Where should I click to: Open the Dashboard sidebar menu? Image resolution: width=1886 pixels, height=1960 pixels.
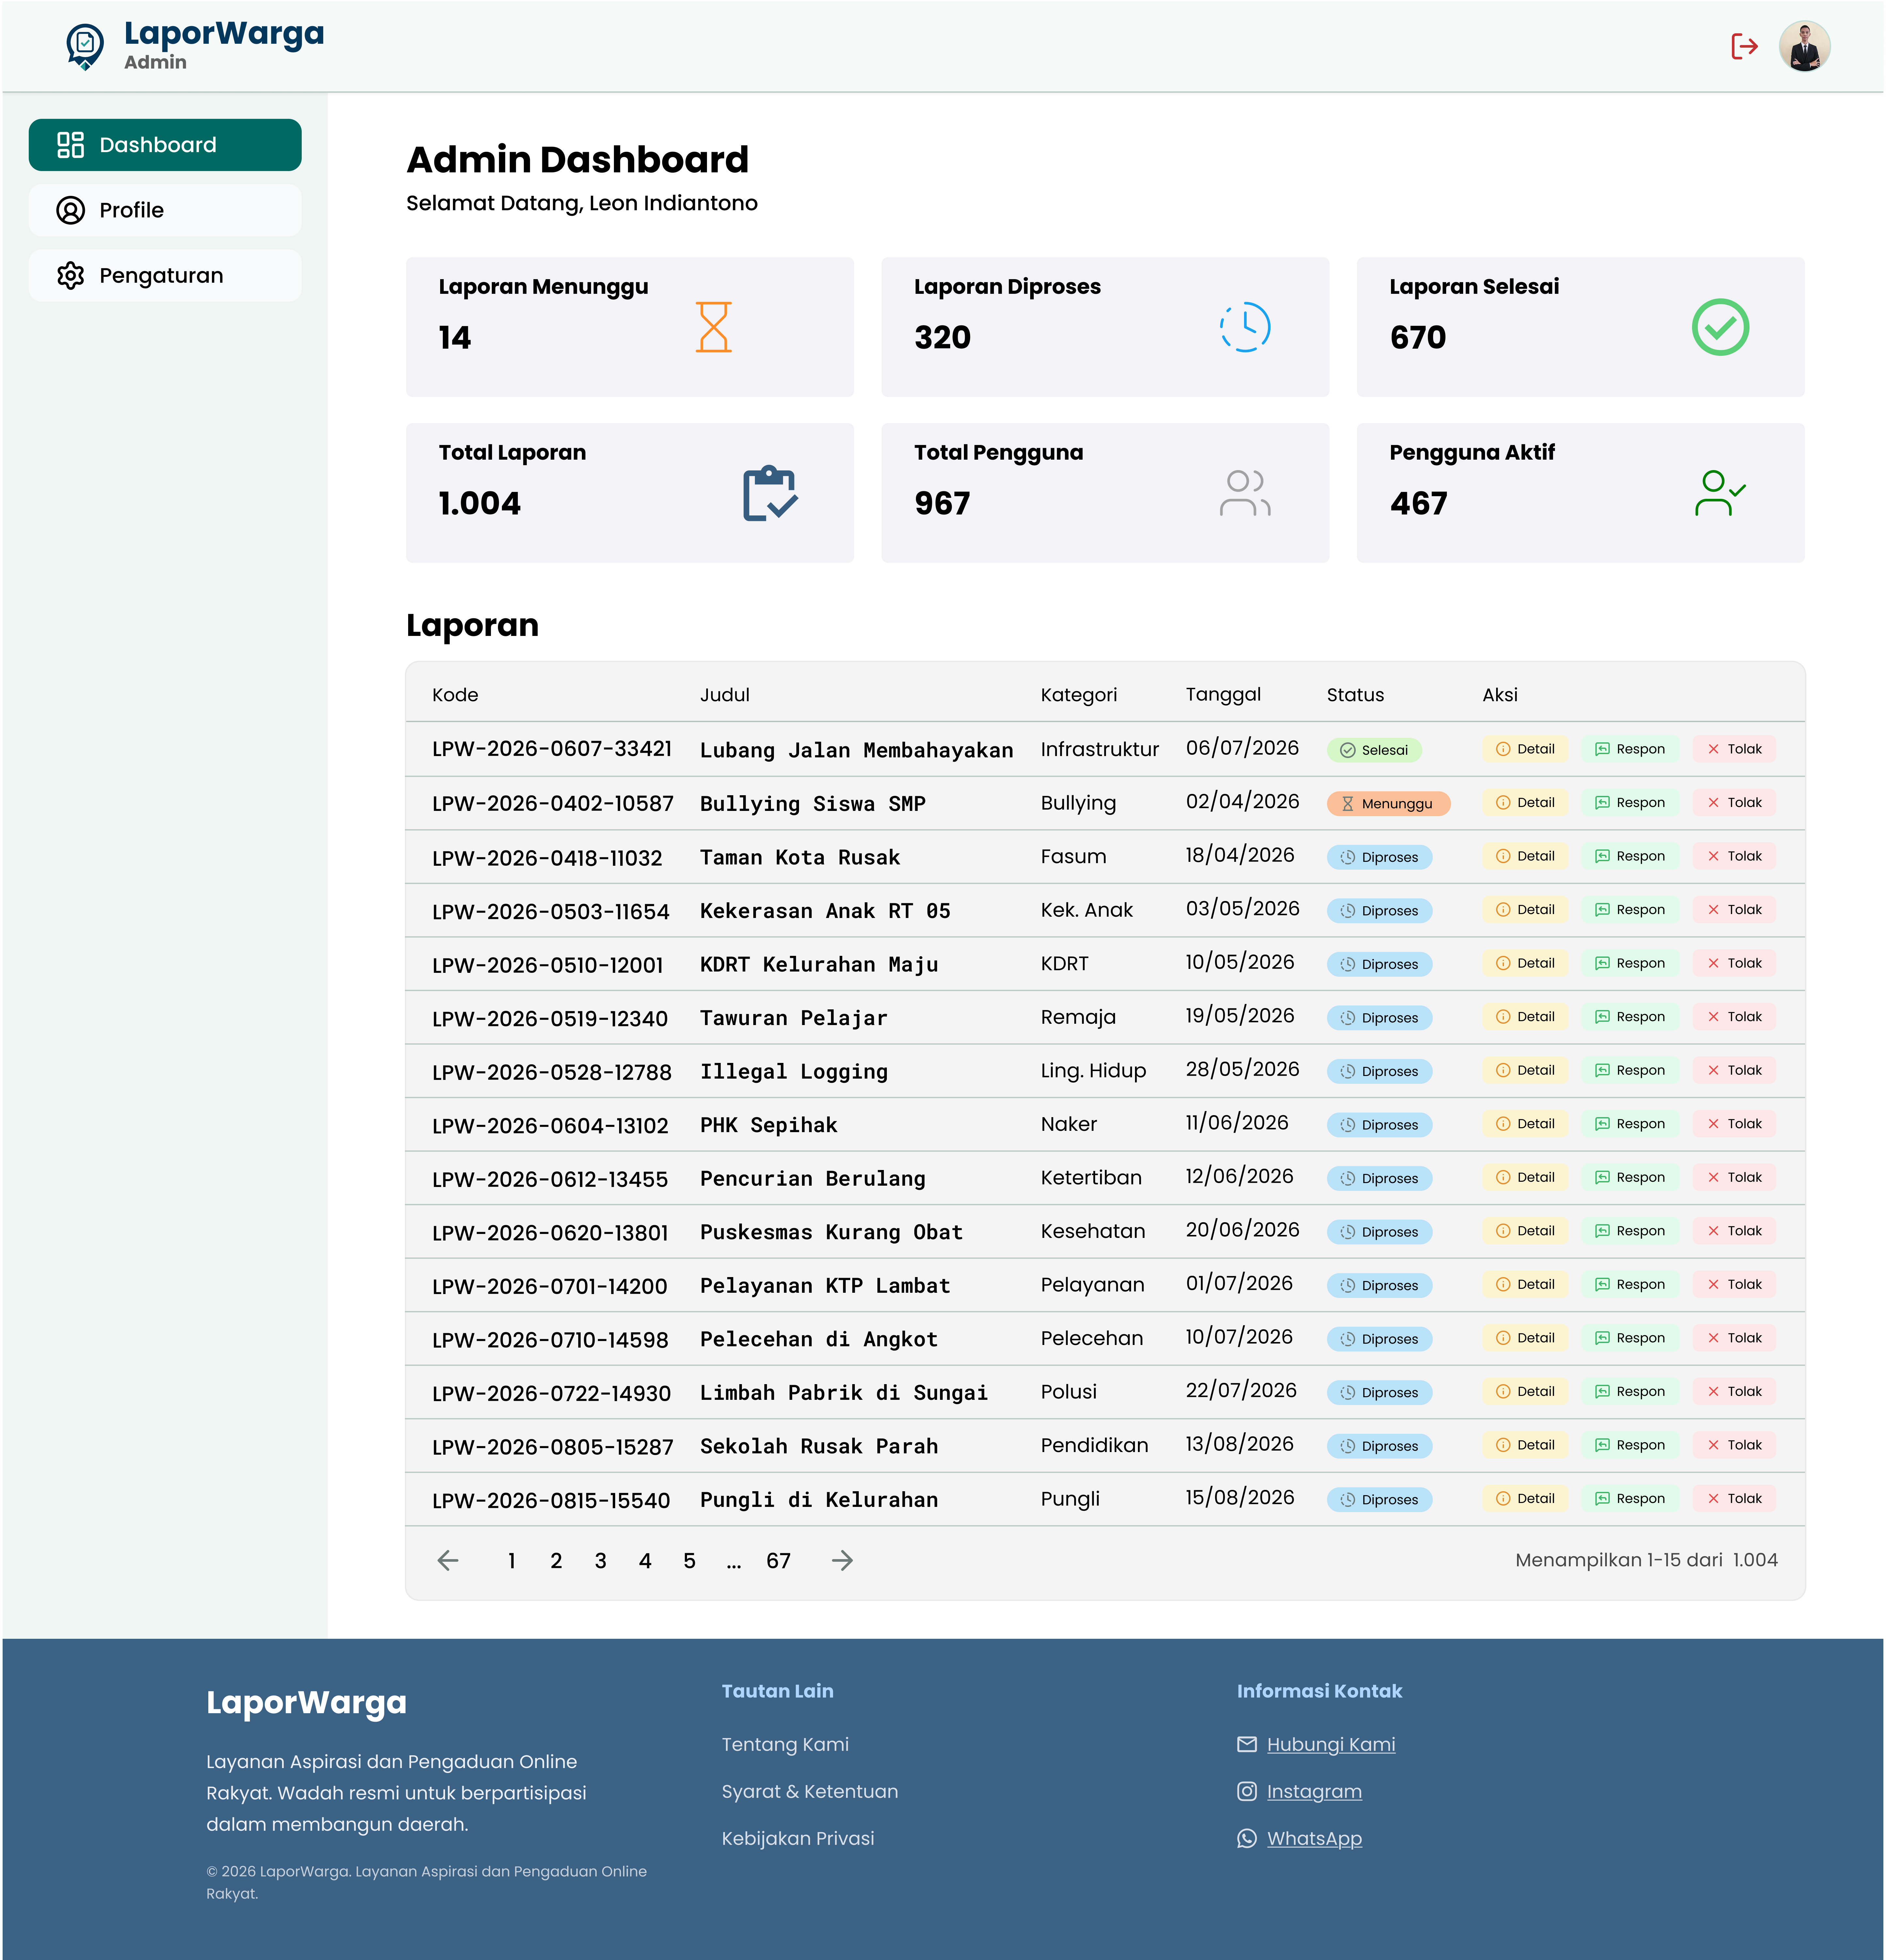point(165,145)
